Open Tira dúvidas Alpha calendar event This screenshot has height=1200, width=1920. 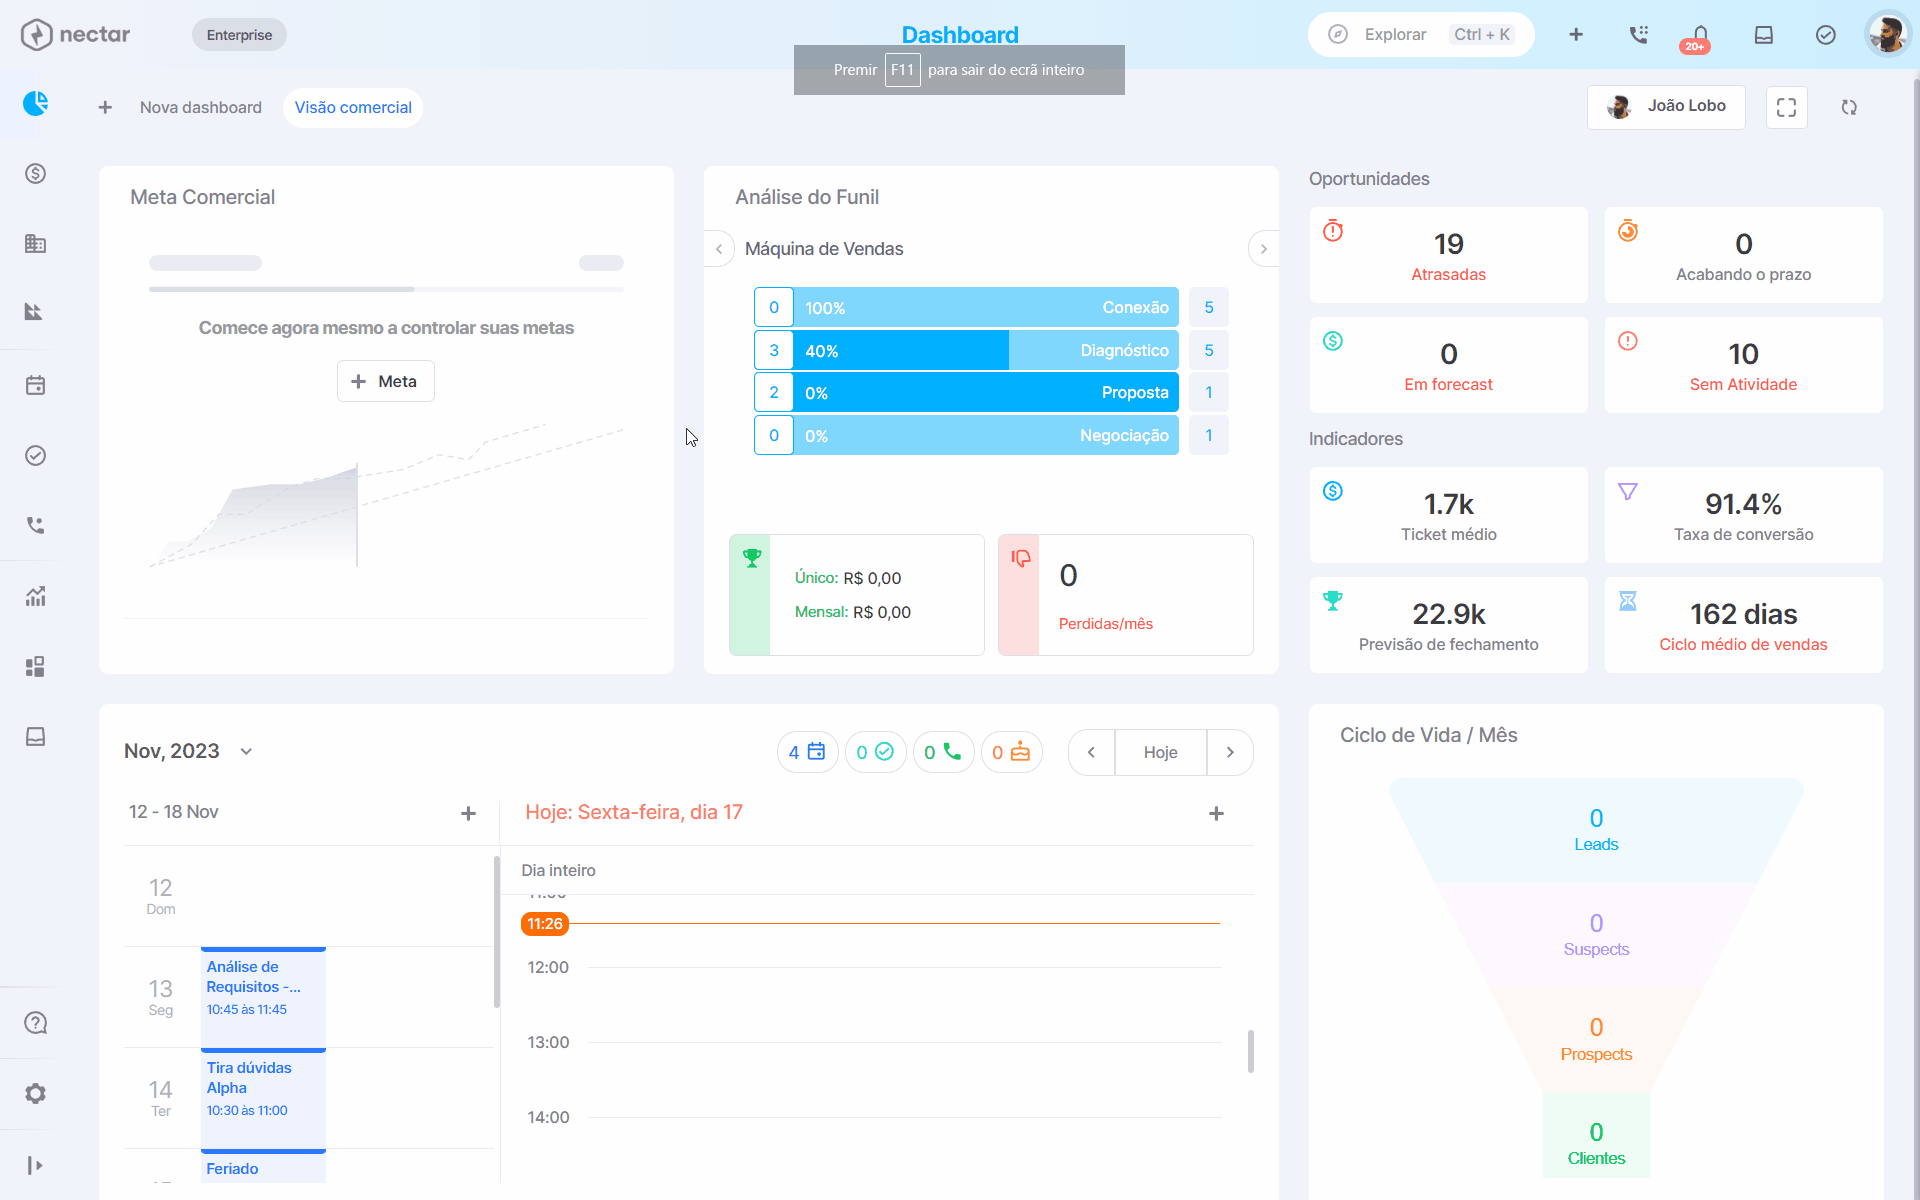(264, 1097)
